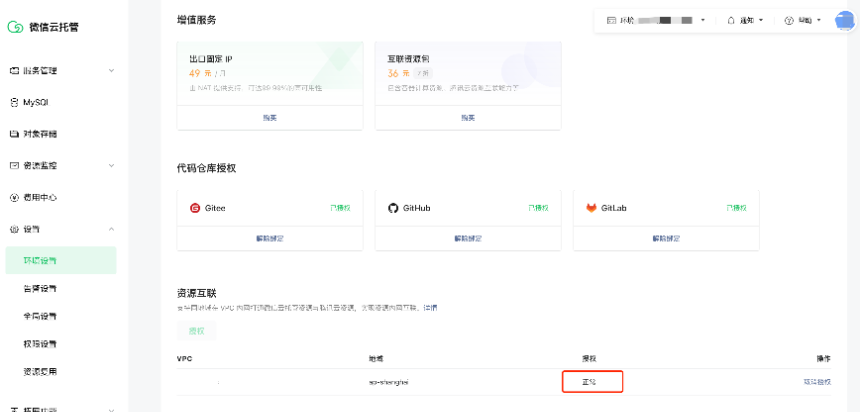Open 权限设置 submenu item
The width and height of the screenshot is (860, 412).
coord(40,344)
